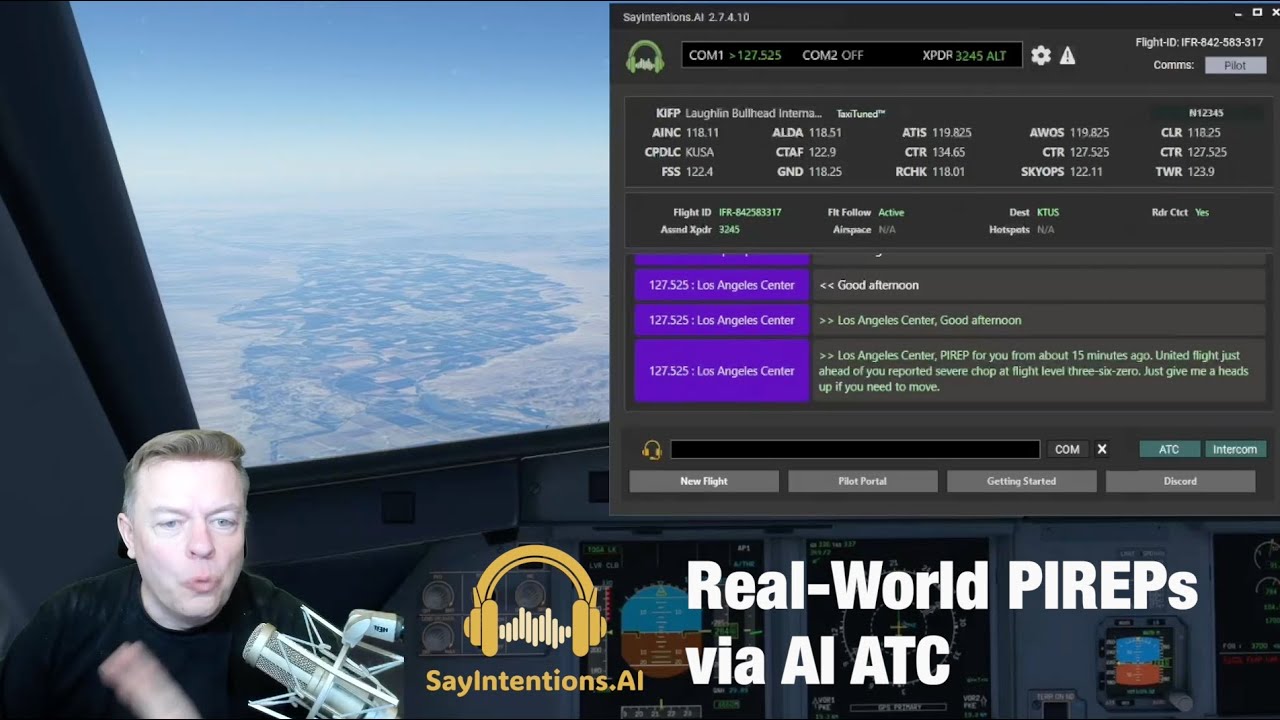Select CPDLC KUSA entry
The height and width of the screenshot is (720, 1280).
(680, 152)
